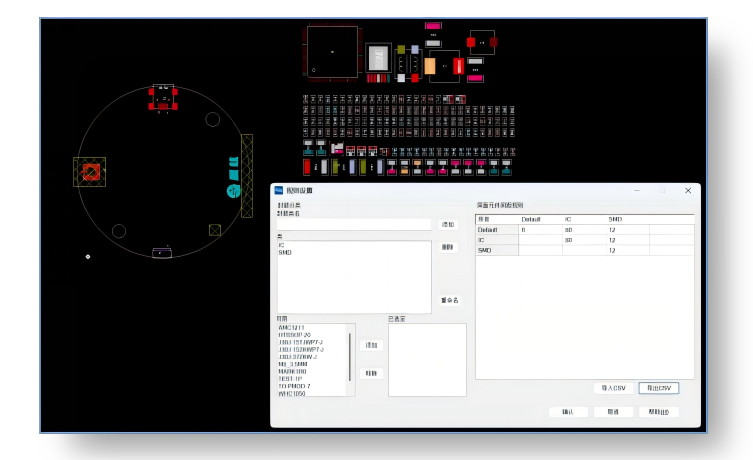Select the IC class in the class list
Viewport: 753px width, 460px height.
(x=282, y=245)
